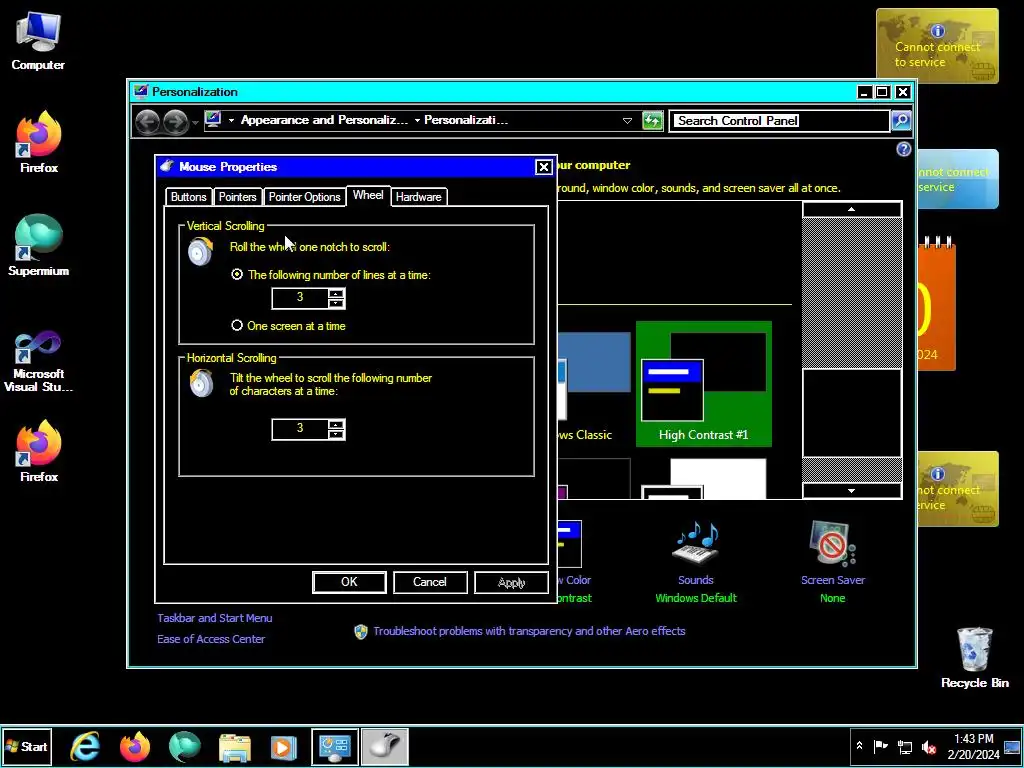The image size is (1024, 768).
Task: Open the top Firefox desktop shortcut
Action: [39, 142]
